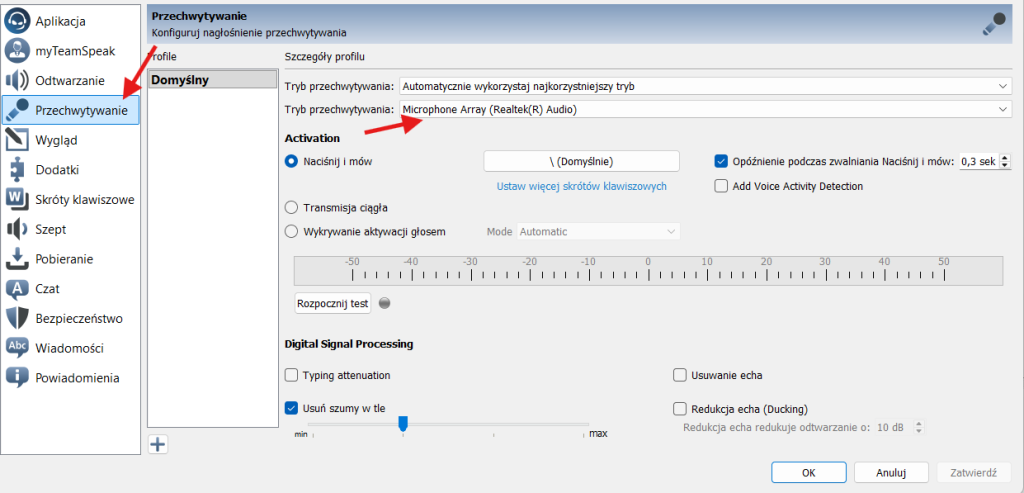Click the Powiadomienia info icon
1024x493 pixels.
[17, 378]
